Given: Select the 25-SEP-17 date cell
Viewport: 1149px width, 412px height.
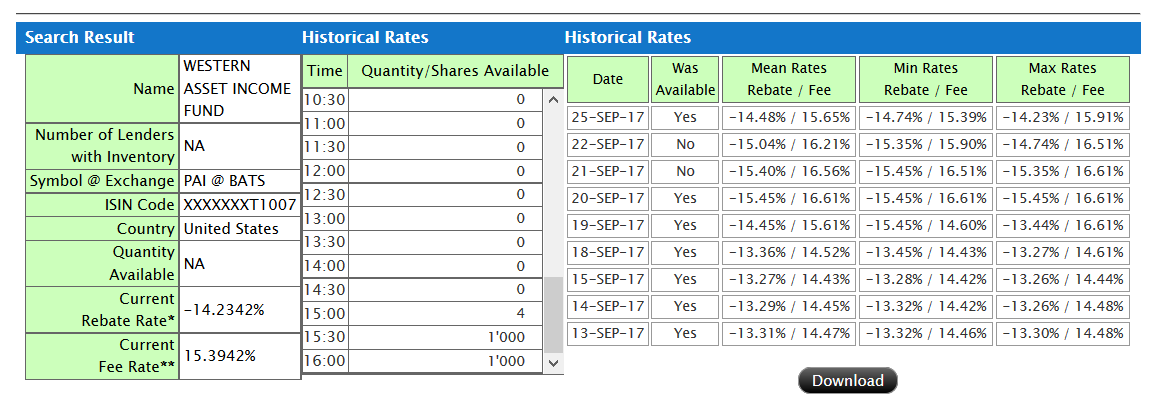Looking at the screenshot, I should pos(607,117).
